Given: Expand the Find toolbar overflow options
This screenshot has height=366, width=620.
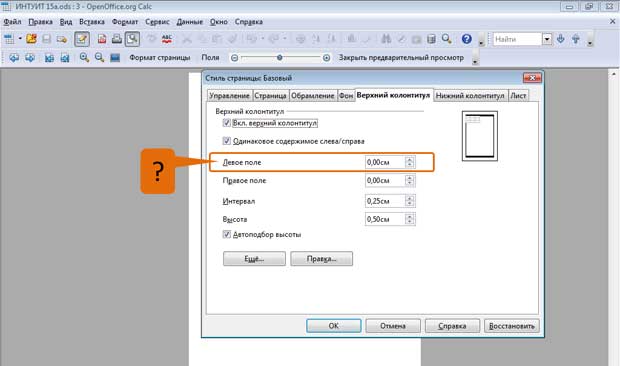Looking at the screenshot, I should [x=590, y=42].
